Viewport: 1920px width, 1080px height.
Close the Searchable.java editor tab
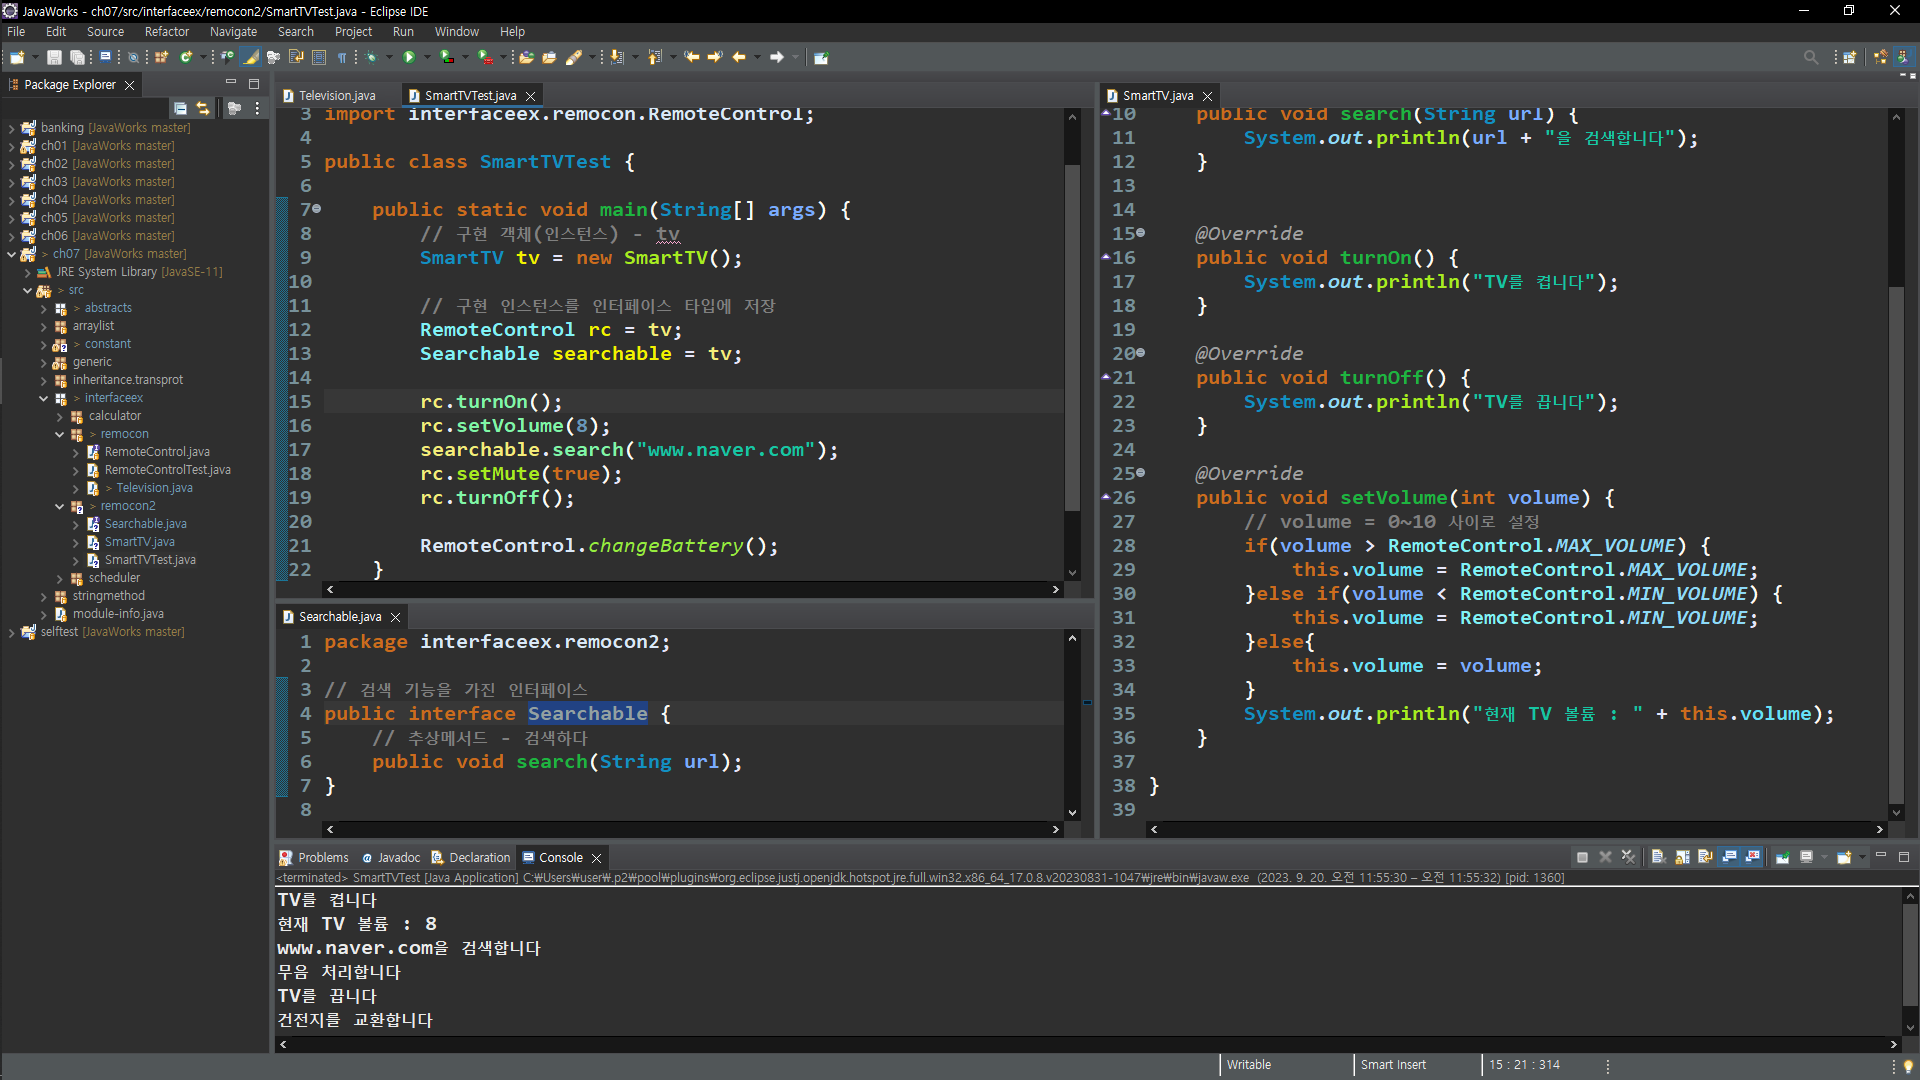[x=395, y=617]
